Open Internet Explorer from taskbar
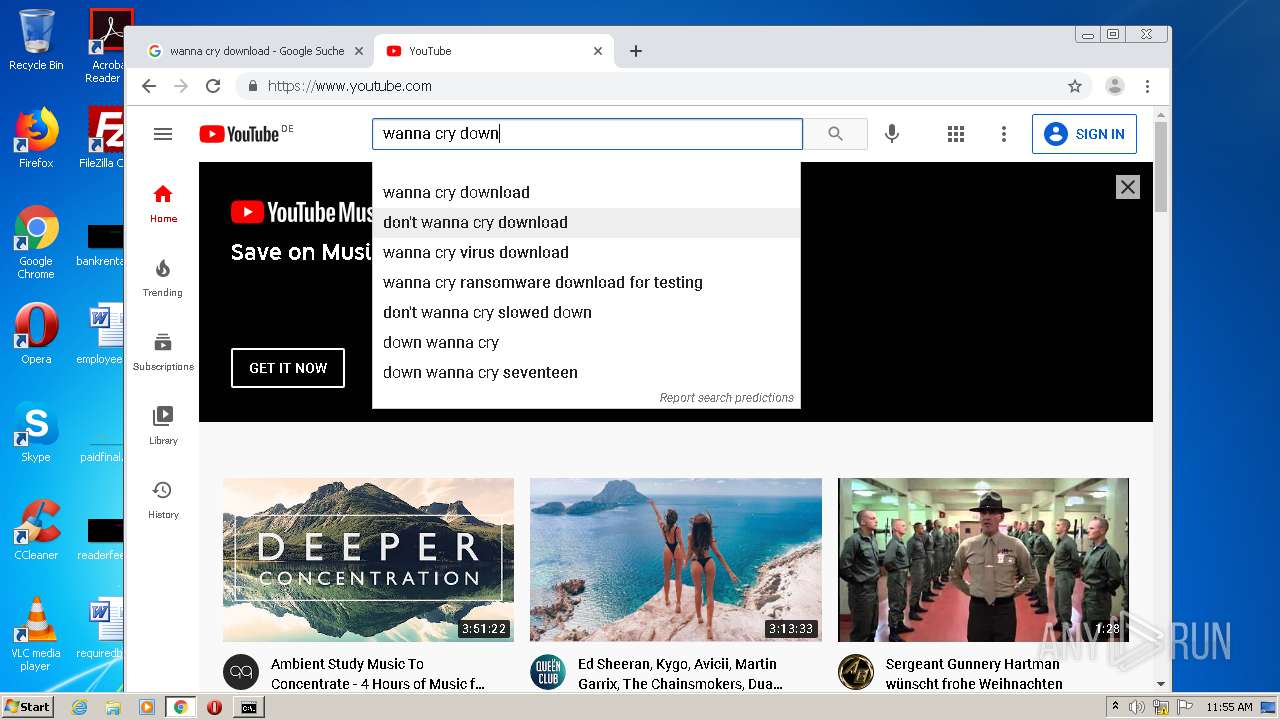The image size is (1280, 720). 79,707
